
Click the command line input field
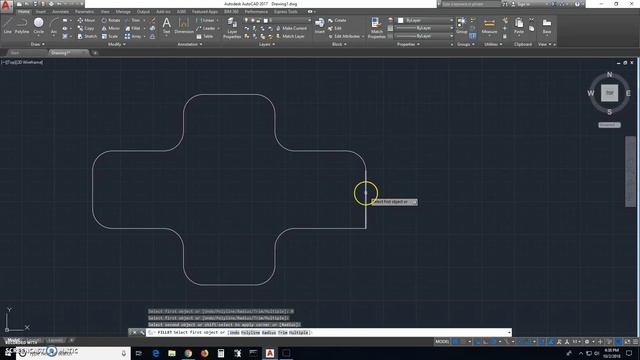coord(329,333)
